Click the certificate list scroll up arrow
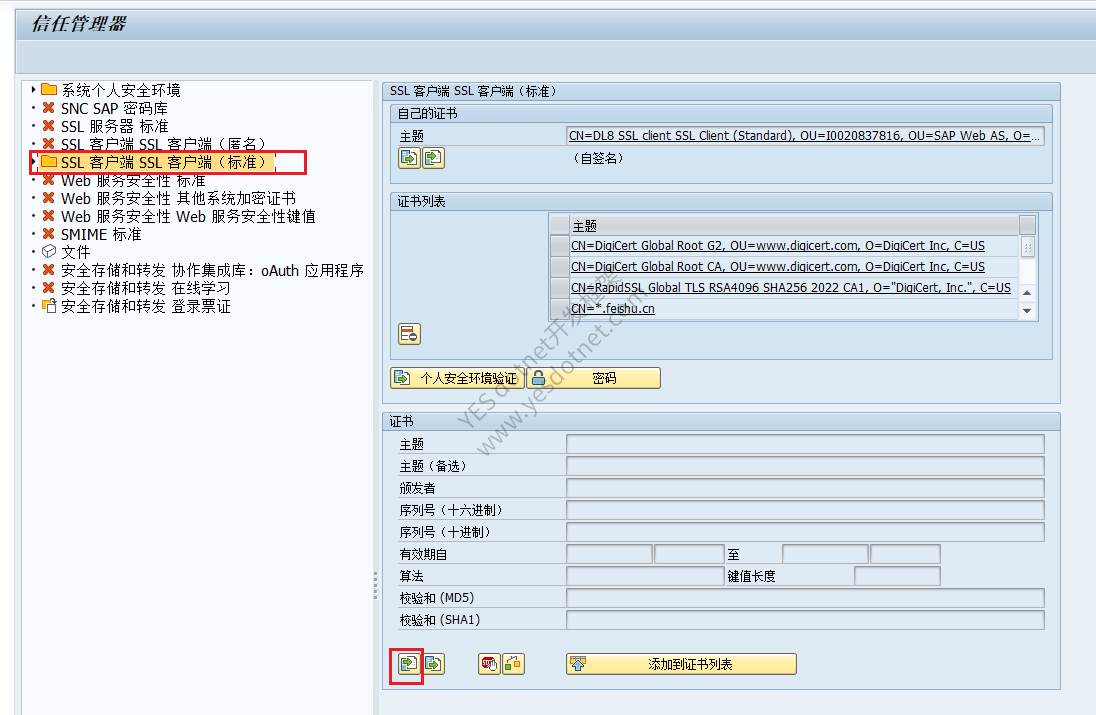The height and width of the screenshot is (715, 1096). (1027, 293)
